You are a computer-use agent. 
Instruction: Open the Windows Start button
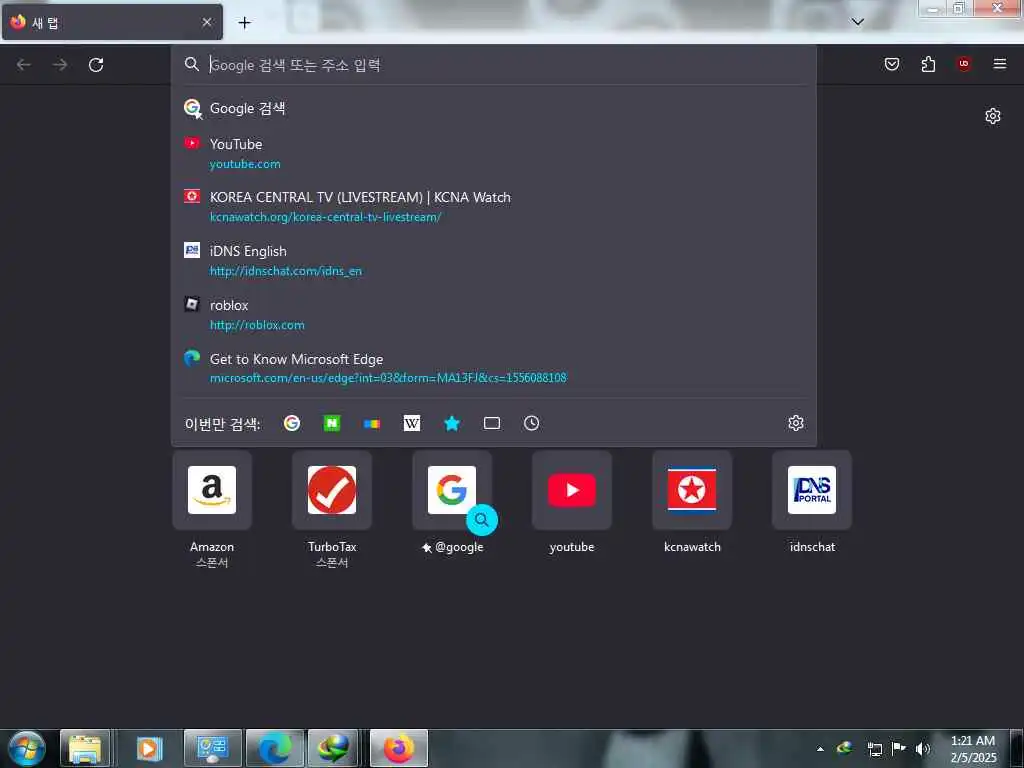[x=27, y=748]
